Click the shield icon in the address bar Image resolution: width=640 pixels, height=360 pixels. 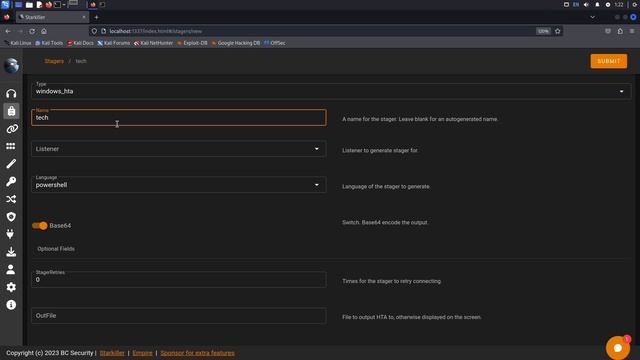coord(94,31)
